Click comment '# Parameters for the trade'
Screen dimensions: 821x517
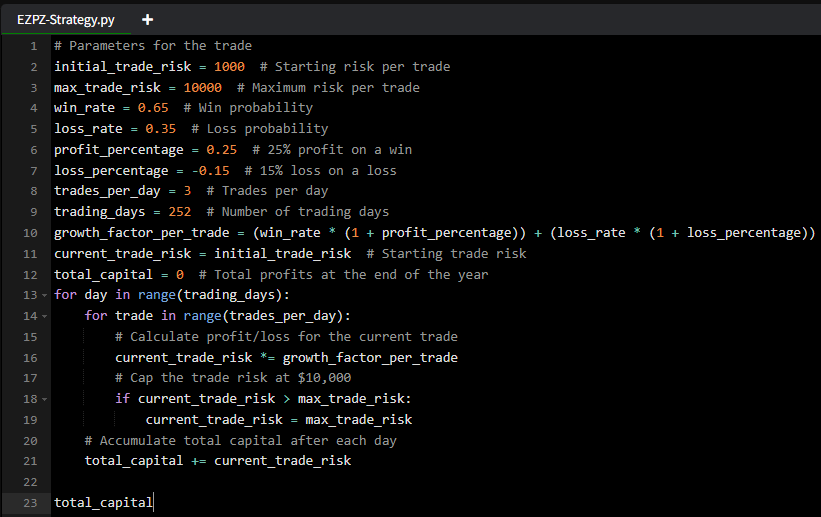(x=153, y=46)
